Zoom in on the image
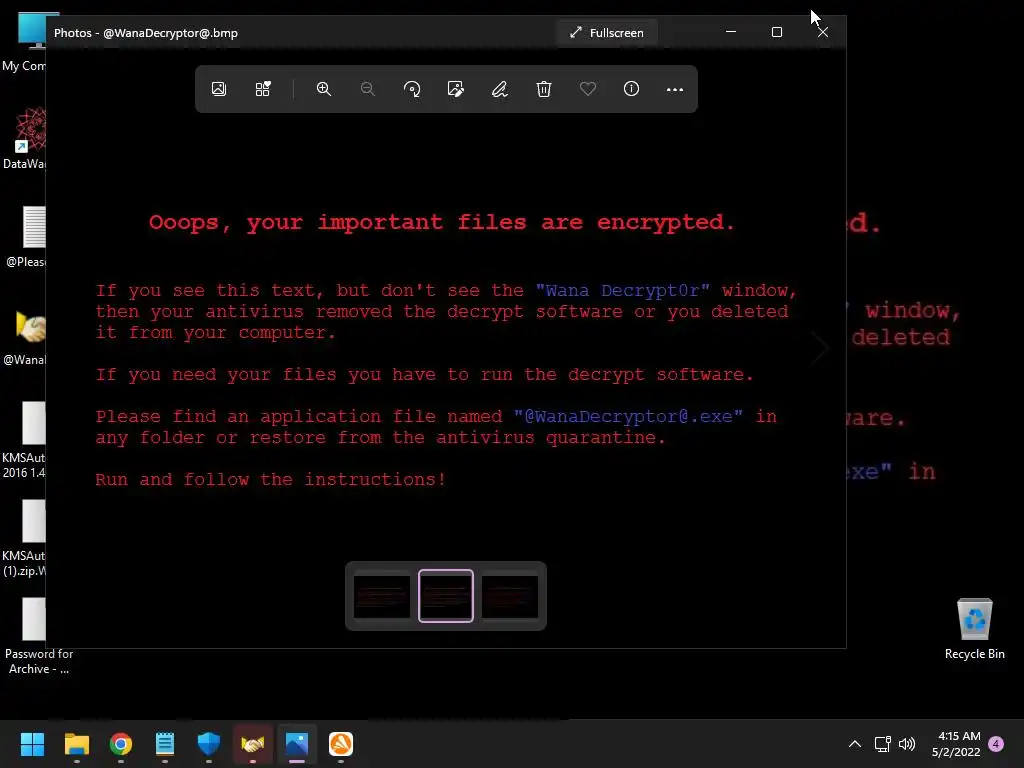This screenshot has width=1024, height=768. click(324, 89)
